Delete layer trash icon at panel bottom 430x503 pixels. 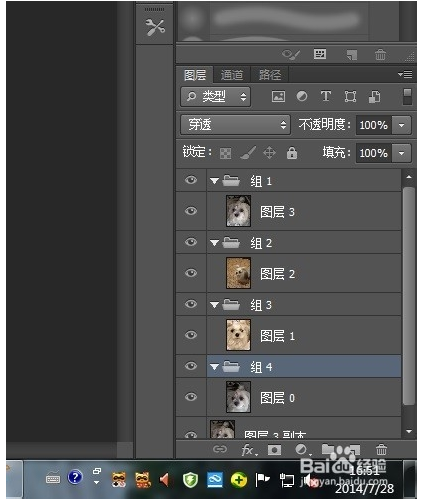click(x=381, y=450)
